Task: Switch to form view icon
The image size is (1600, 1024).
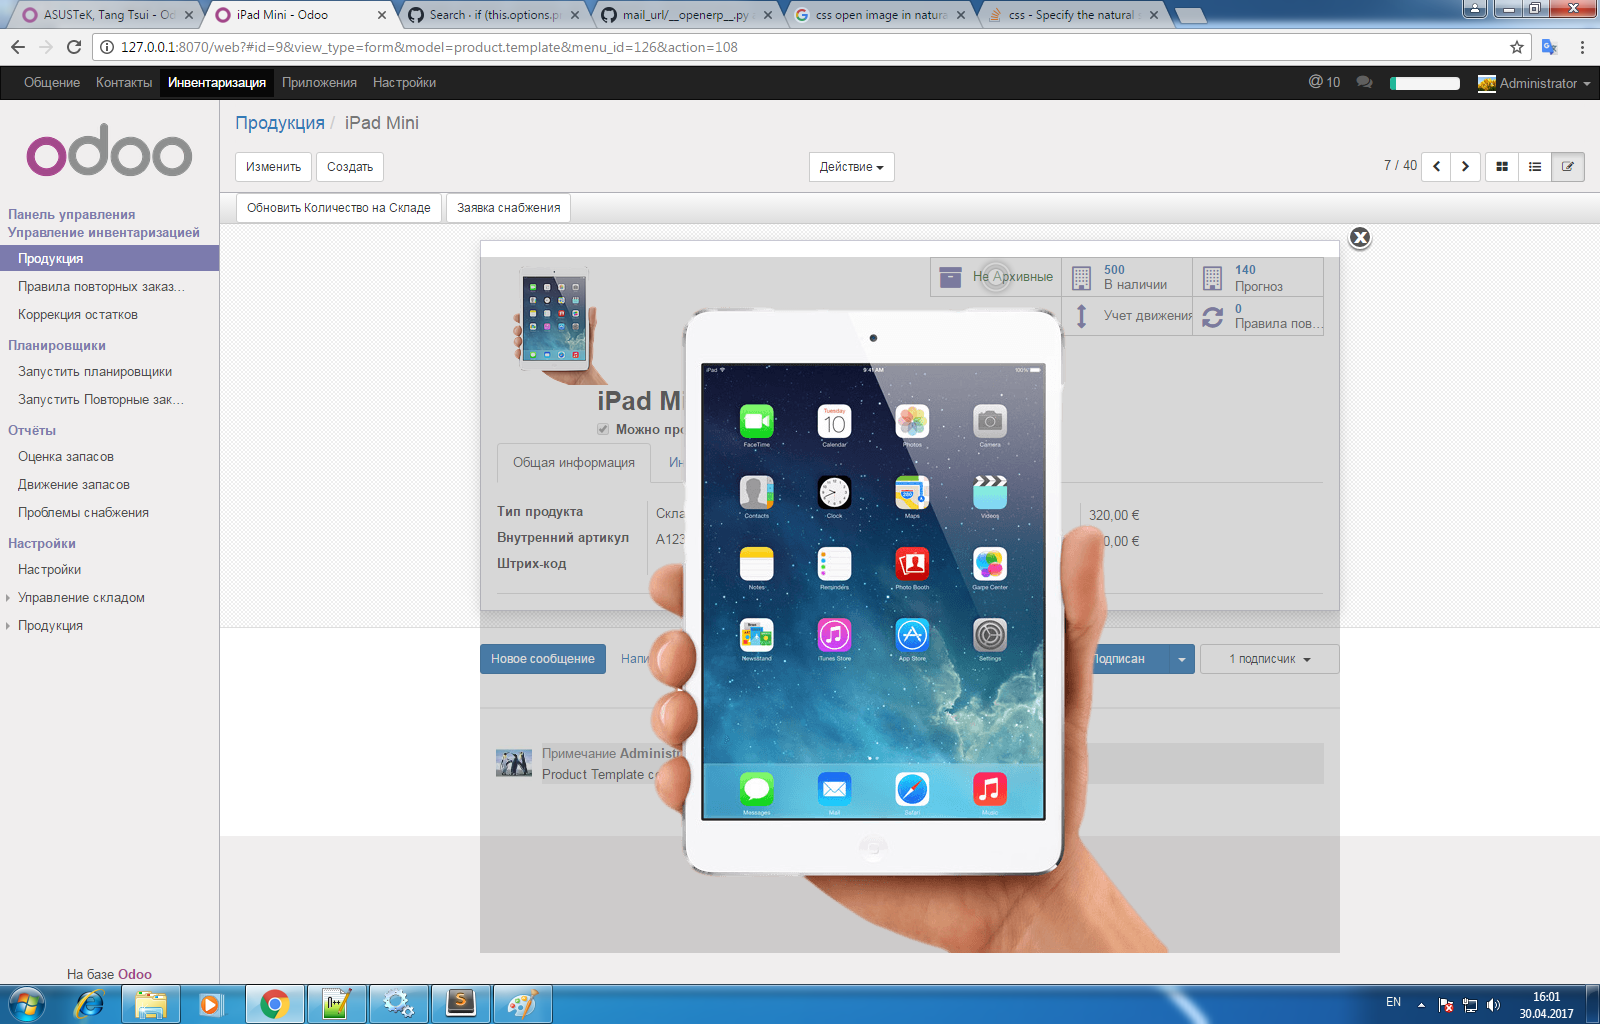Action: click(x=1568, y=167)
